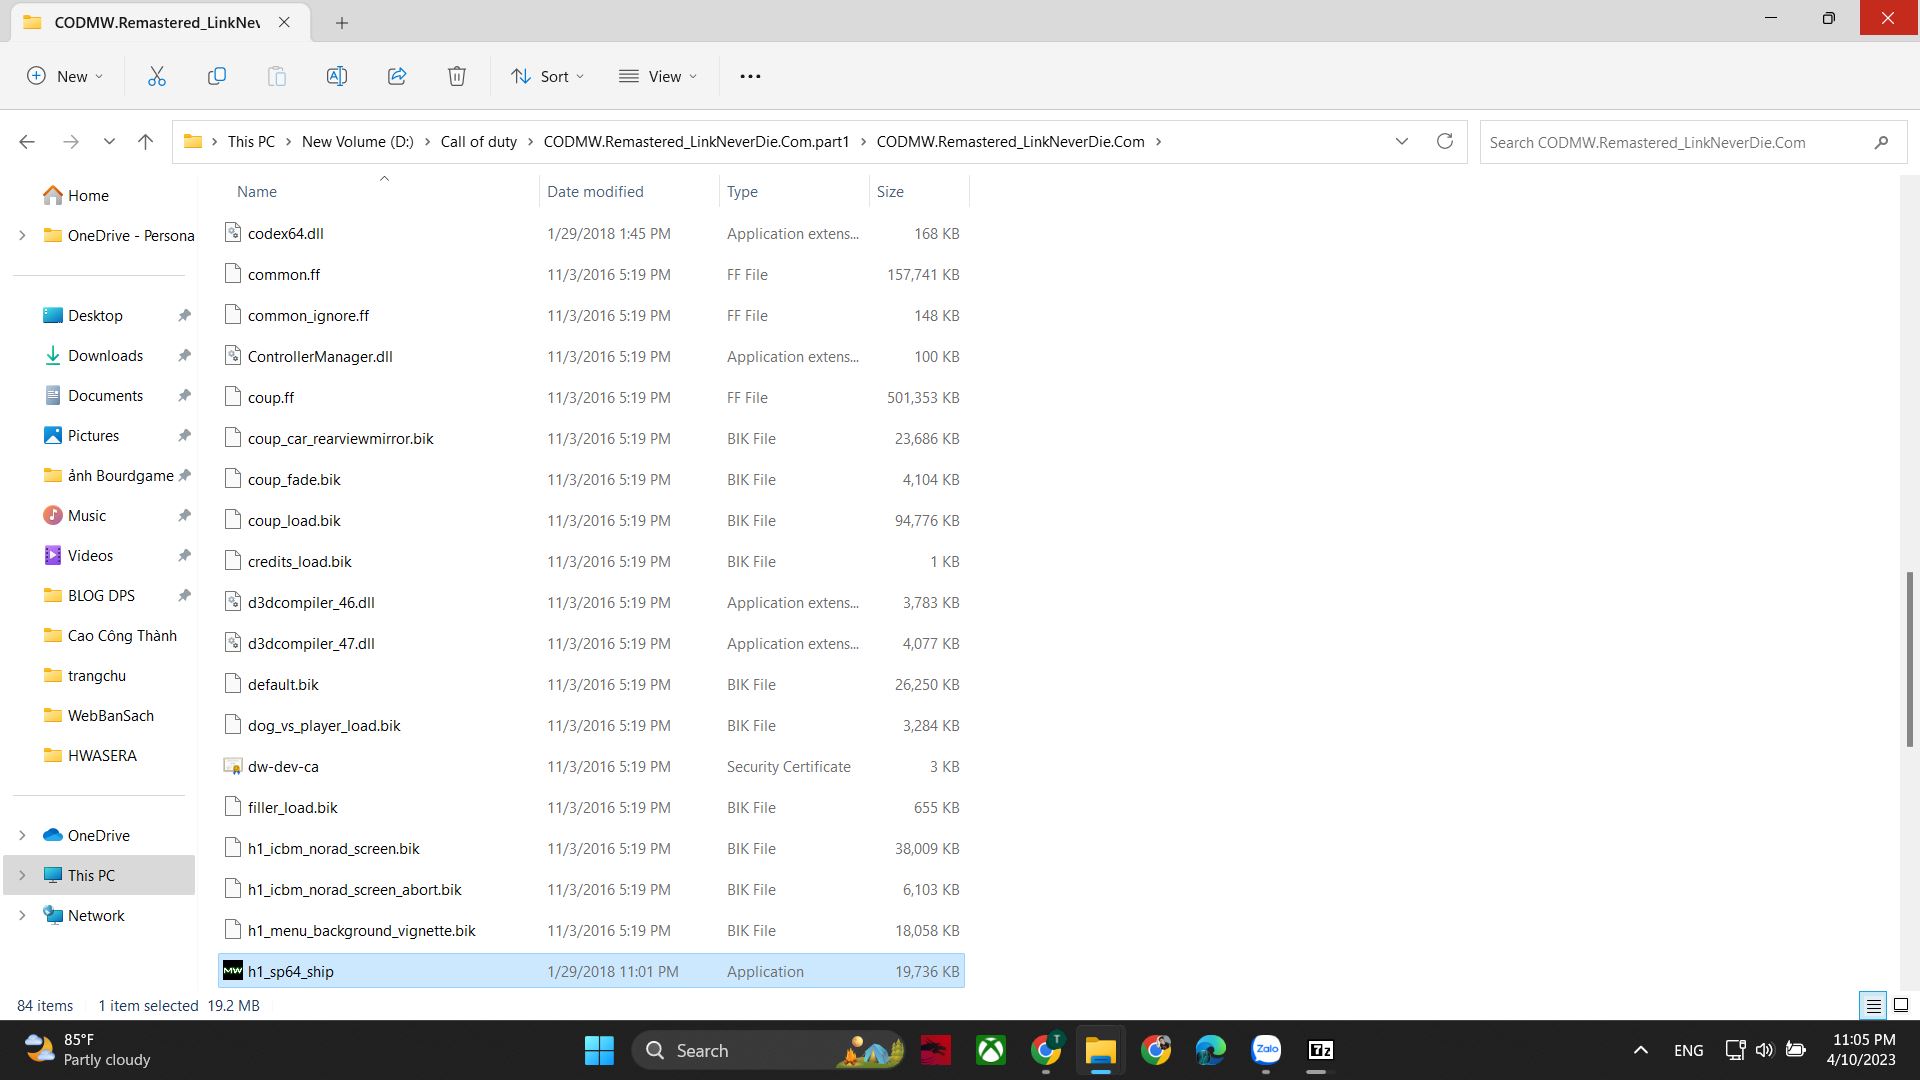The height and width of the screenshot is (1080, 1920).
Task: Navigate to Call of duty breadcrumb
Action: coord(478,141)
